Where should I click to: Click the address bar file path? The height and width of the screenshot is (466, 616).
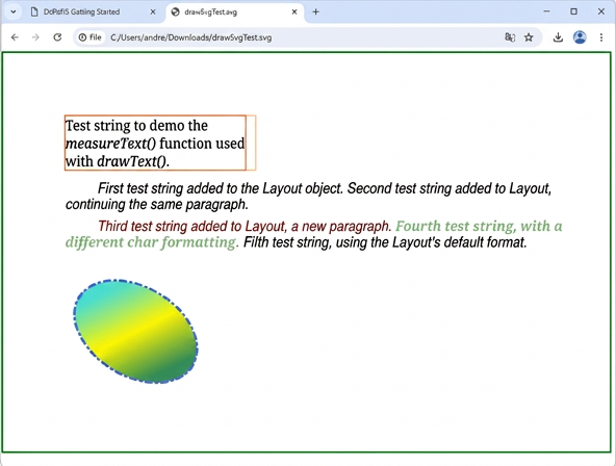[x=191, y=37]
